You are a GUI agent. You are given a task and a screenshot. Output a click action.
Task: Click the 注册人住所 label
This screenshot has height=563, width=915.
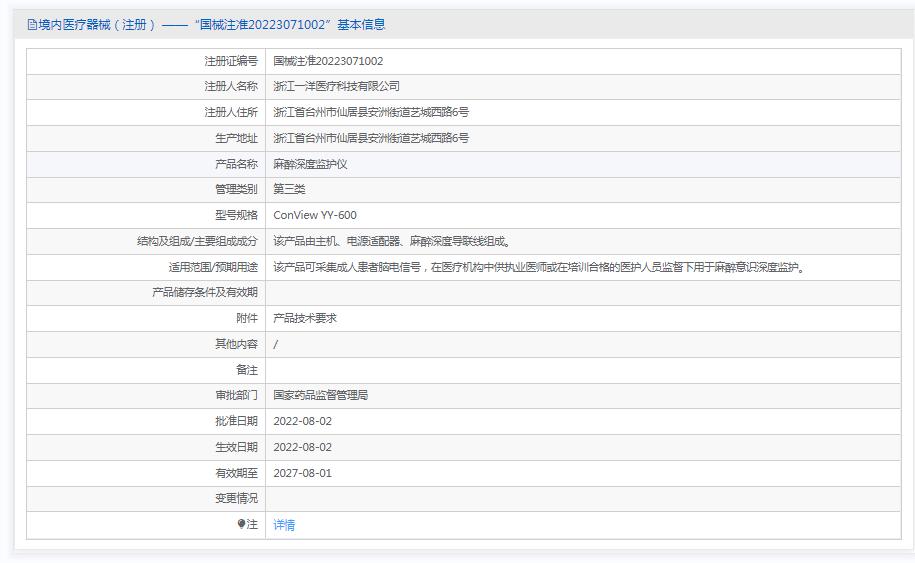231,112
